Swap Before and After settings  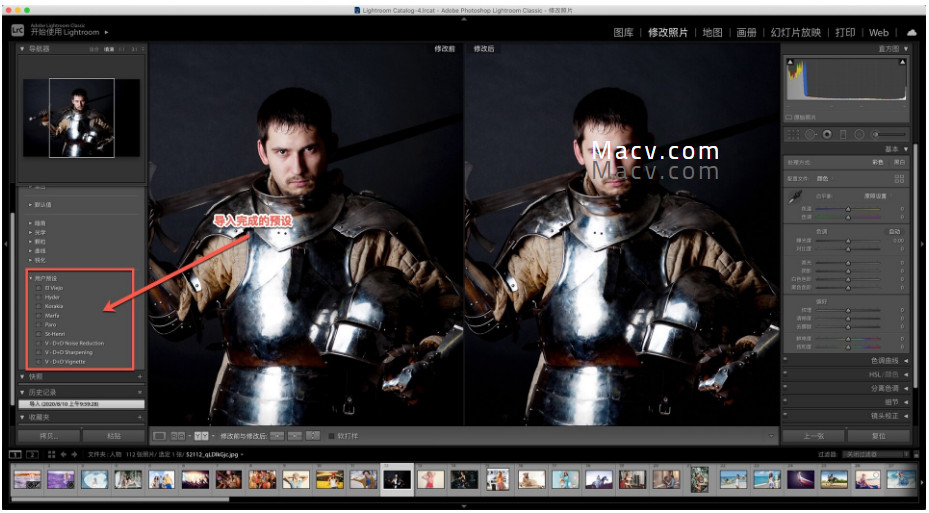tap(313, 436)
